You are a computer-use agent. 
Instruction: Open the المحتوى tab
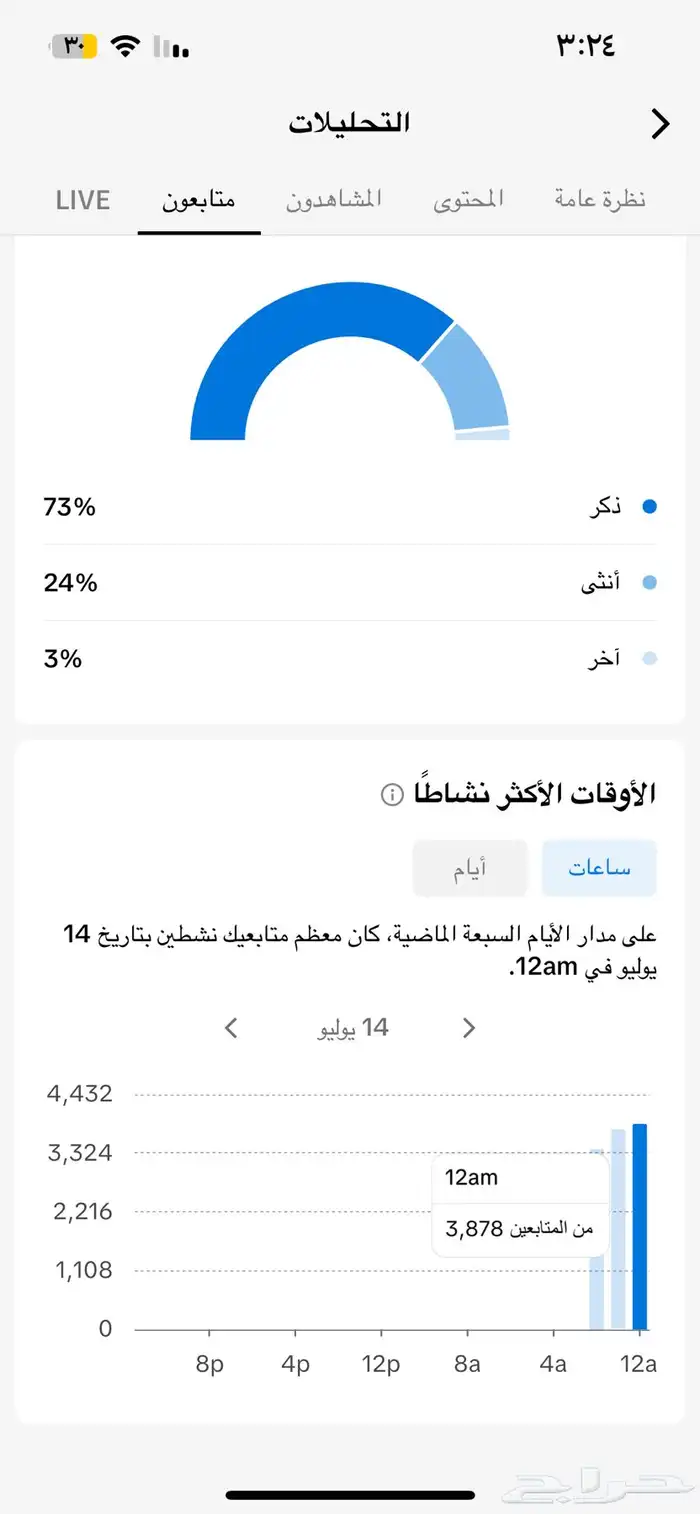tap(468, 200)
